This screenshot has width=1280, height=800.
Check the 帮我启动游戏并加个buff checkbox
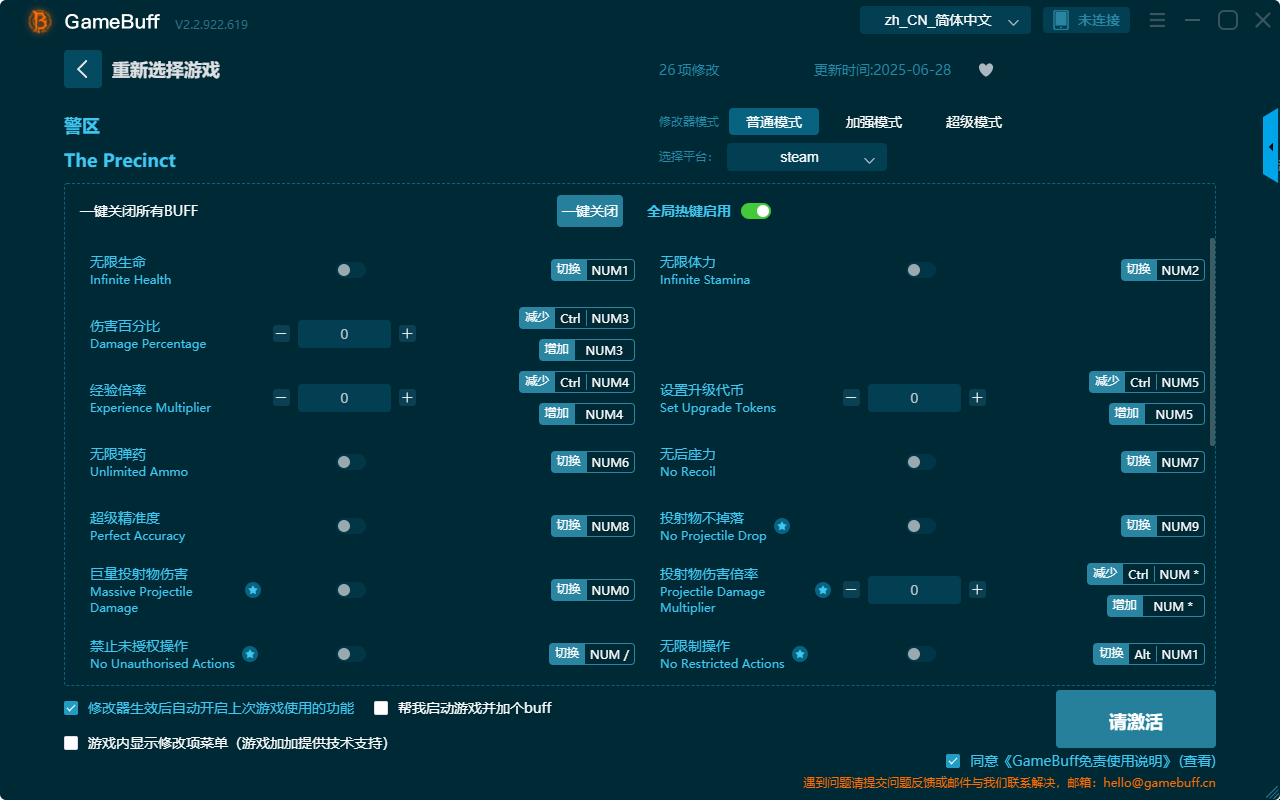click(381, 707)
